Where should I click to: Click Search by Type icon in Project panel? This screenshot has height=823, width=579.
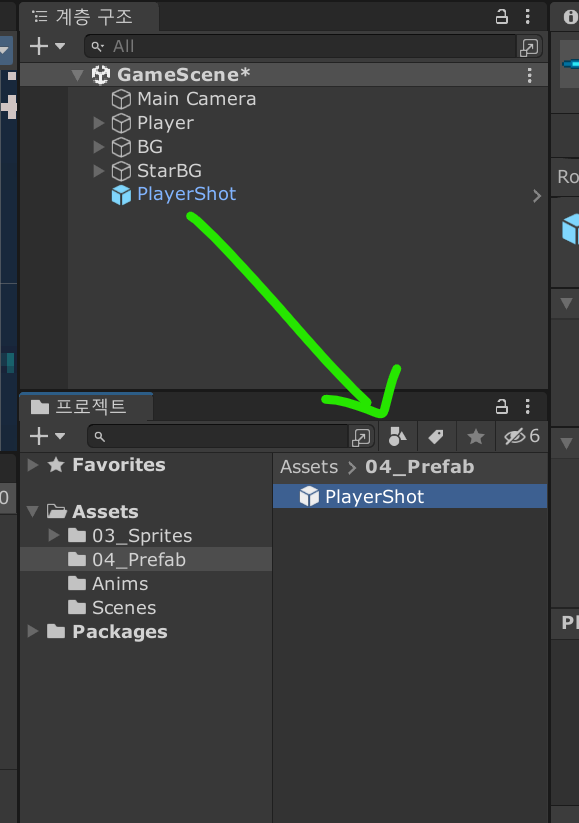tap(397, 436)
